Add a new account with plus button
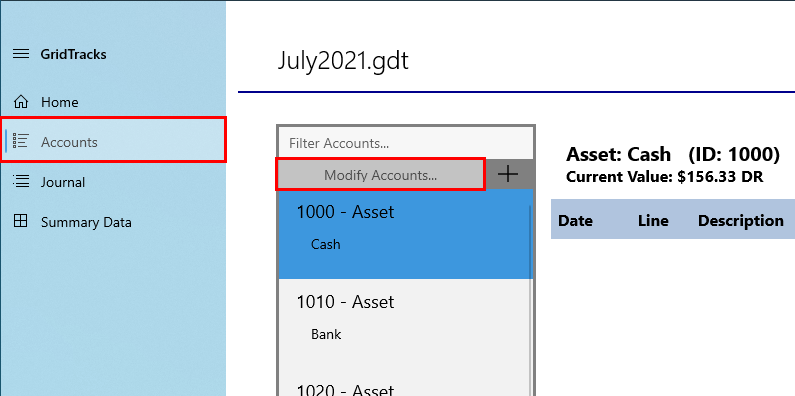This screenshot has height=396, width=795. [x=508, y=174]
